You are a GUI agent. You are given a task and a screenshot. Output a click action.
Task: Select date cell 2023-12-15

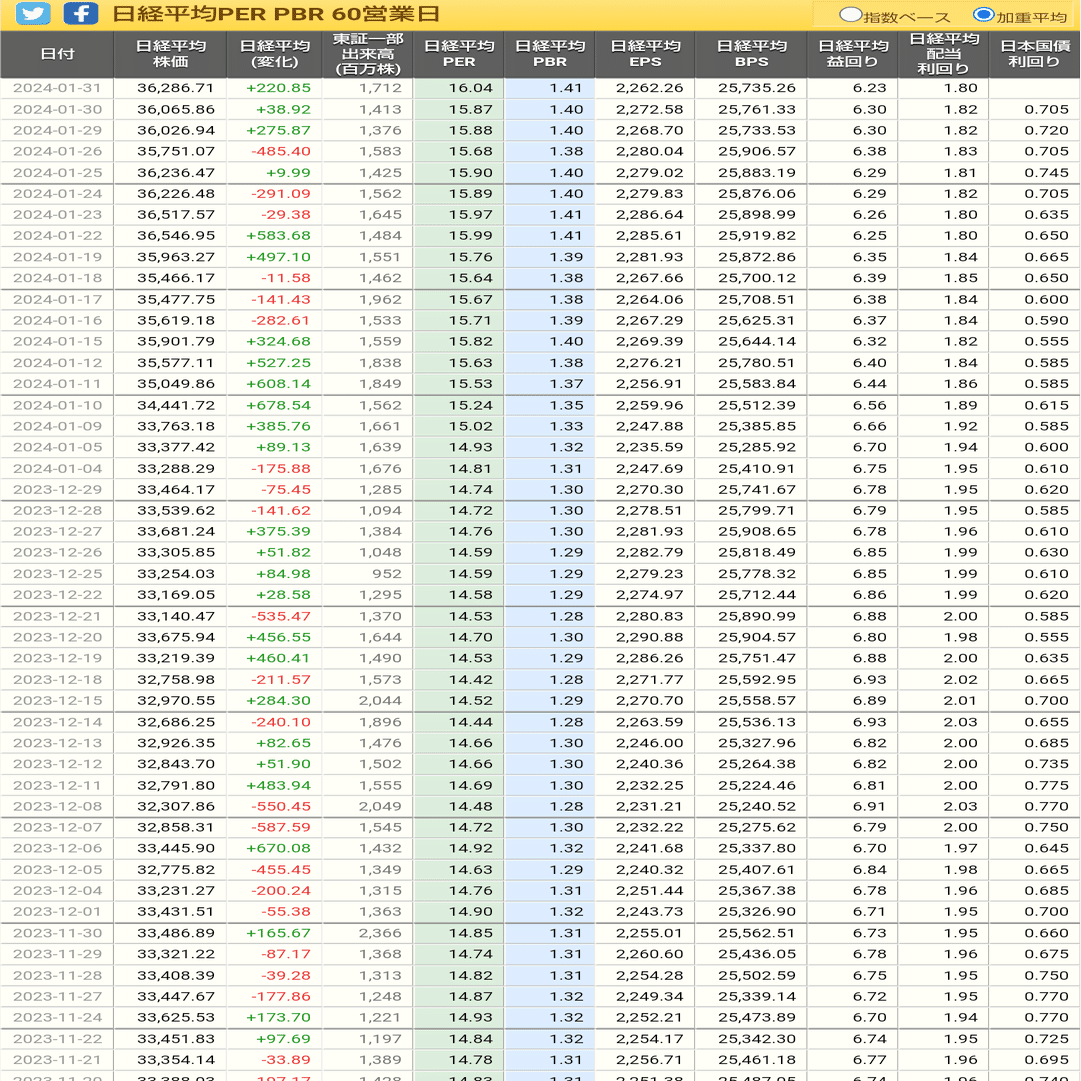click(x=57, y=700)
